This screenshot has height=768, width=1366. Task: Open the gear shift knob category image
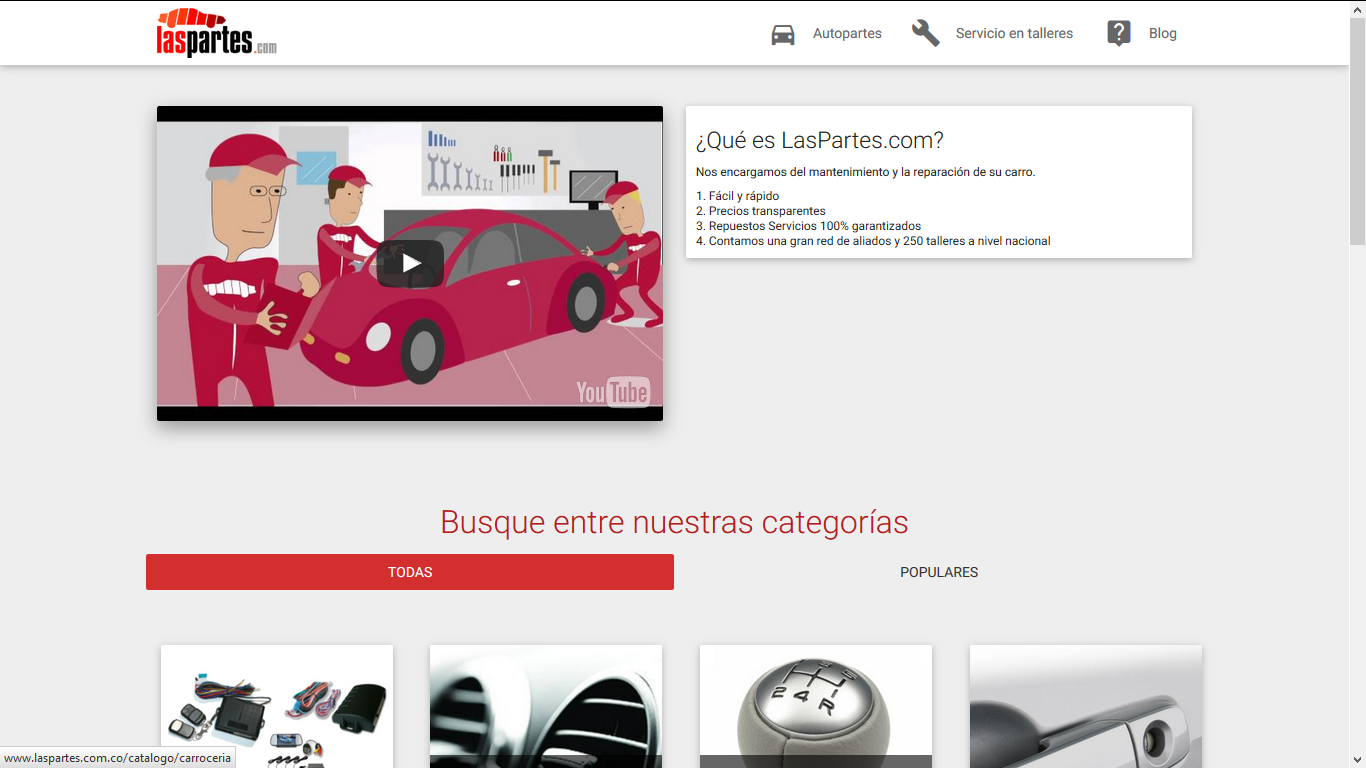[816, 706]
